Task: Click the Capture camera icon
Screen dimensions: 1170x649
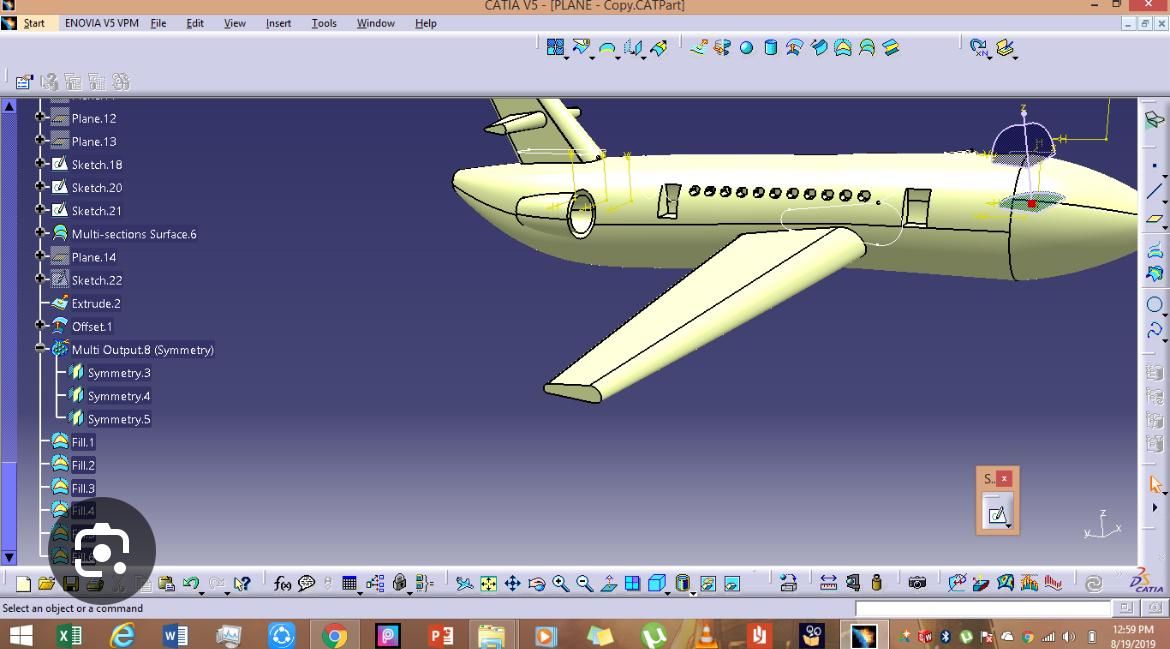Action: coord(917,583)
